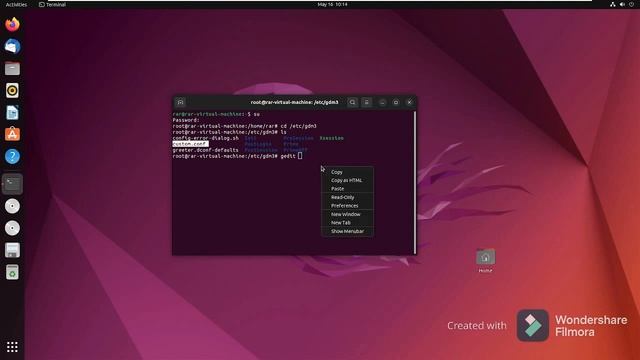Viewport: 640px width, 360px height.
Task: Click the terminal vertical scrollbar
Action: click(415, 182)
